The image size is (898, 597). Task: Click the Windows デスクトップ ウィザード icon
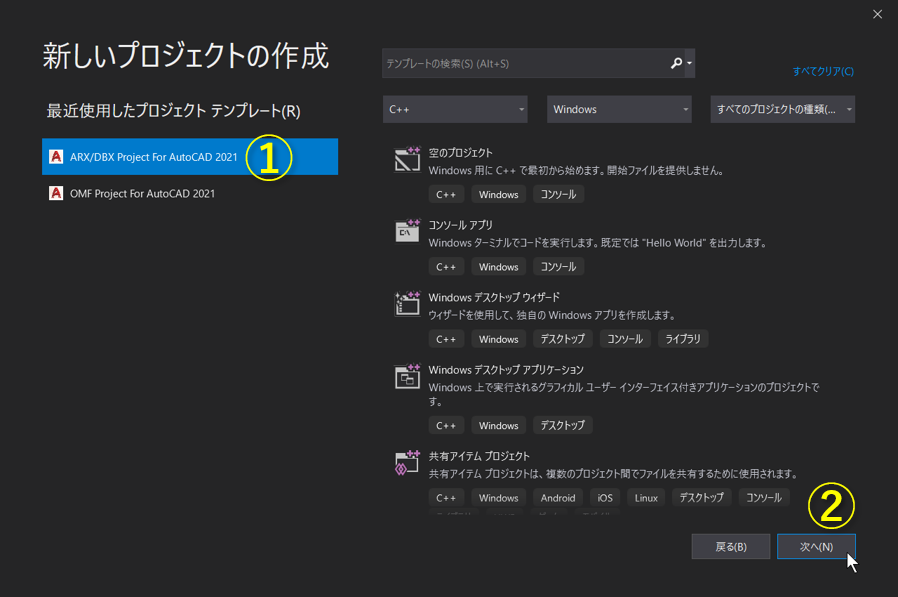point(407,304)
